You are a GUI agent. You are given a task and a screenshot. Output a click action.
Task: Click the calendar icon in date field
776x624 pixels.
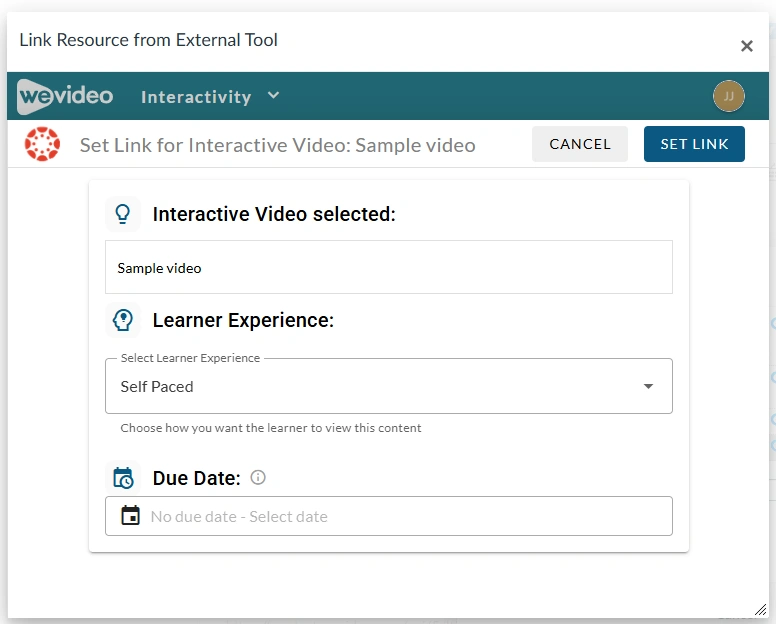(x=131, y=516)
